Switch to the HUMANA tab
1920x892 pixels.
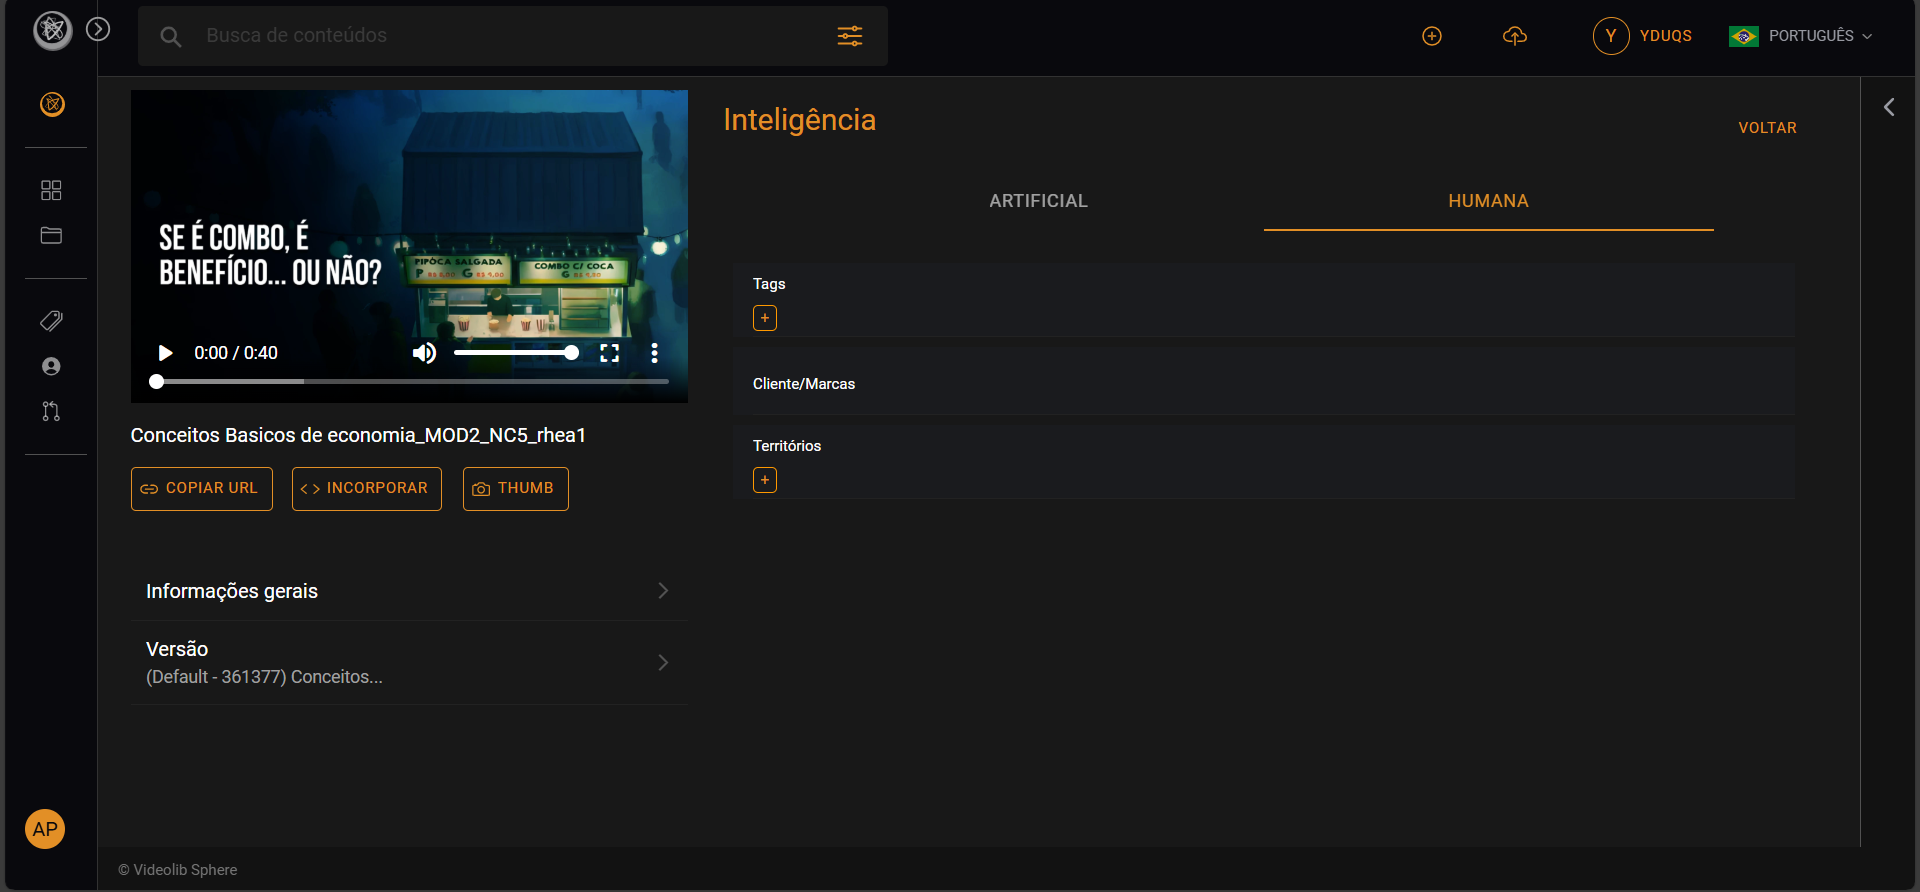(1489, 201)
